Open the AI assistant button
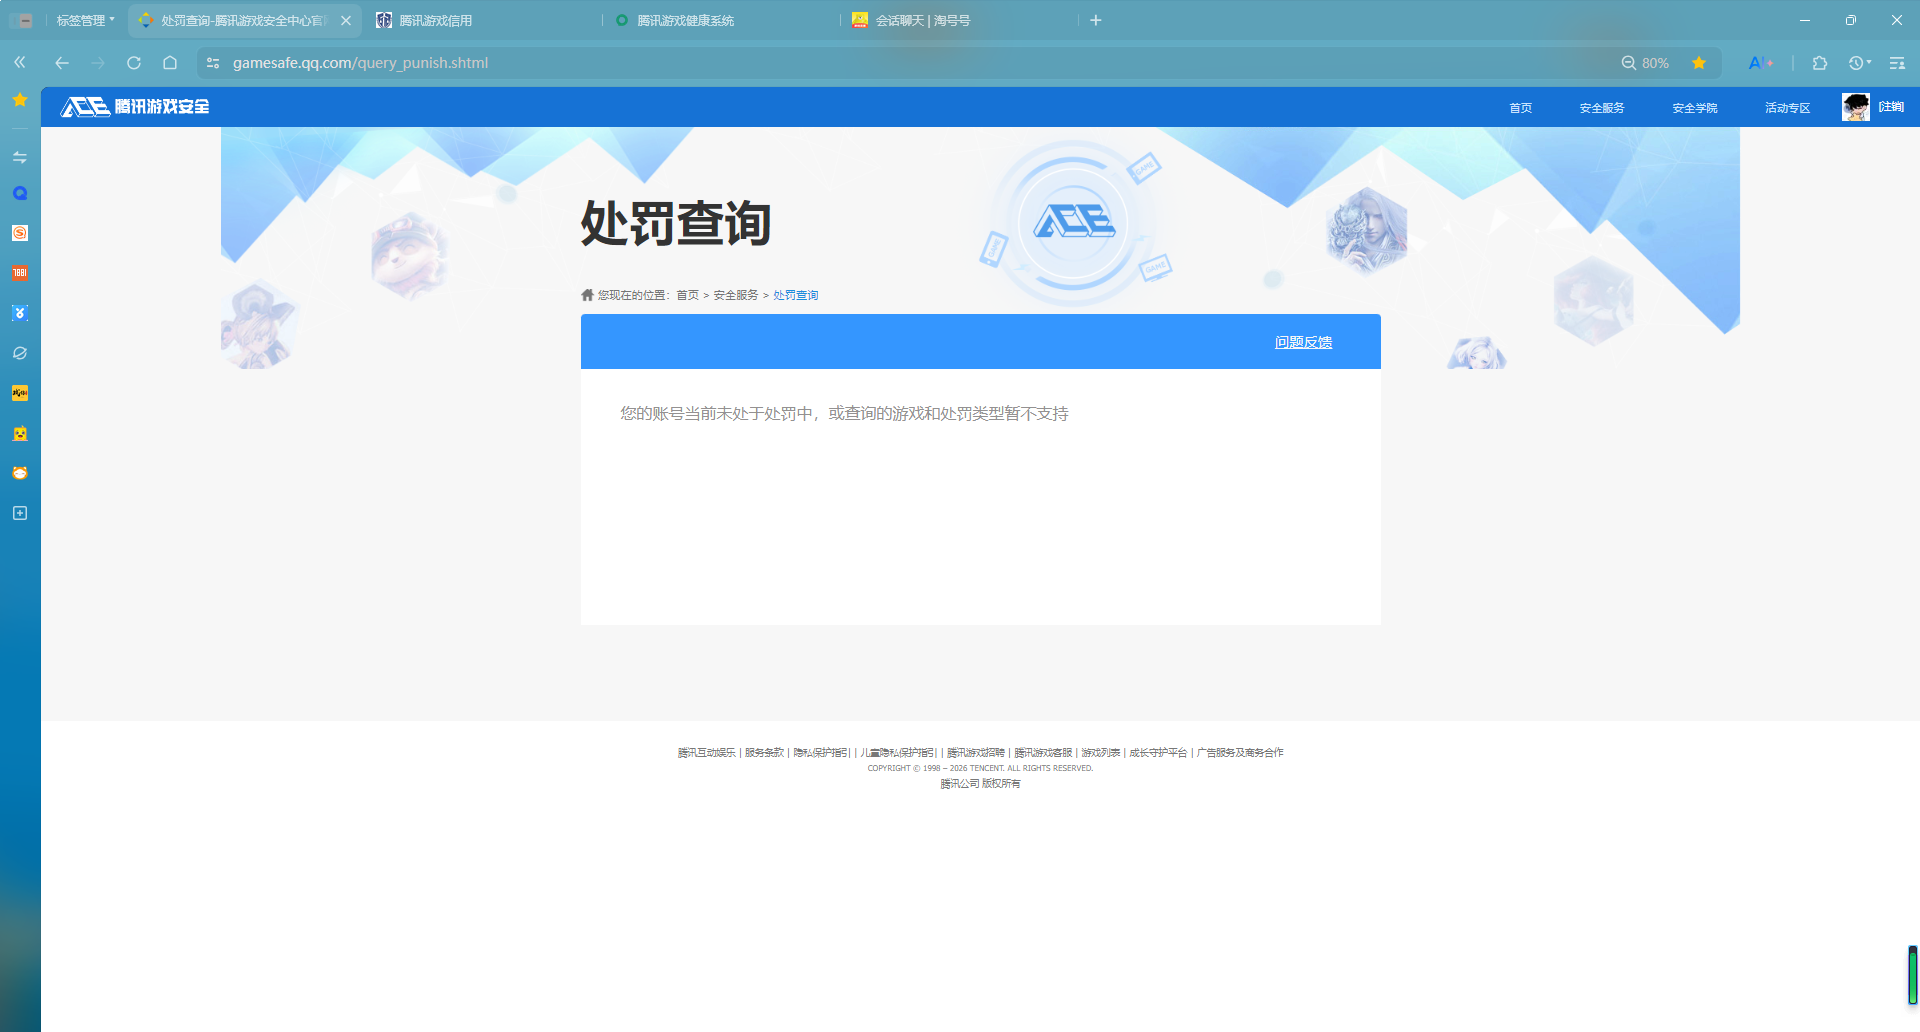 (1760, 62)
